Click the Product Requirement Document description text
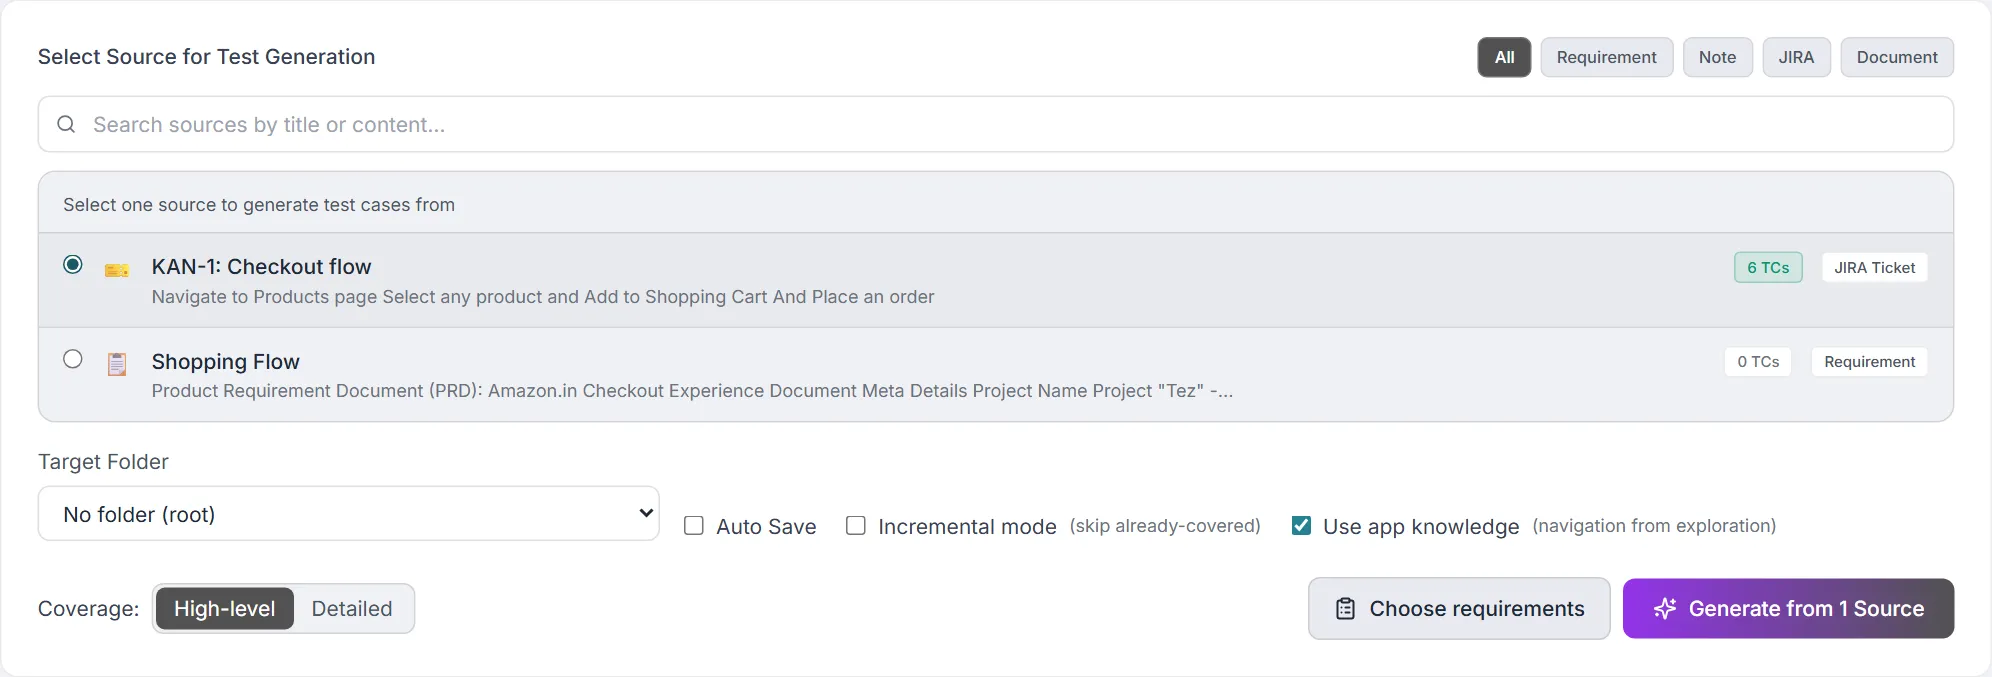 692,391
